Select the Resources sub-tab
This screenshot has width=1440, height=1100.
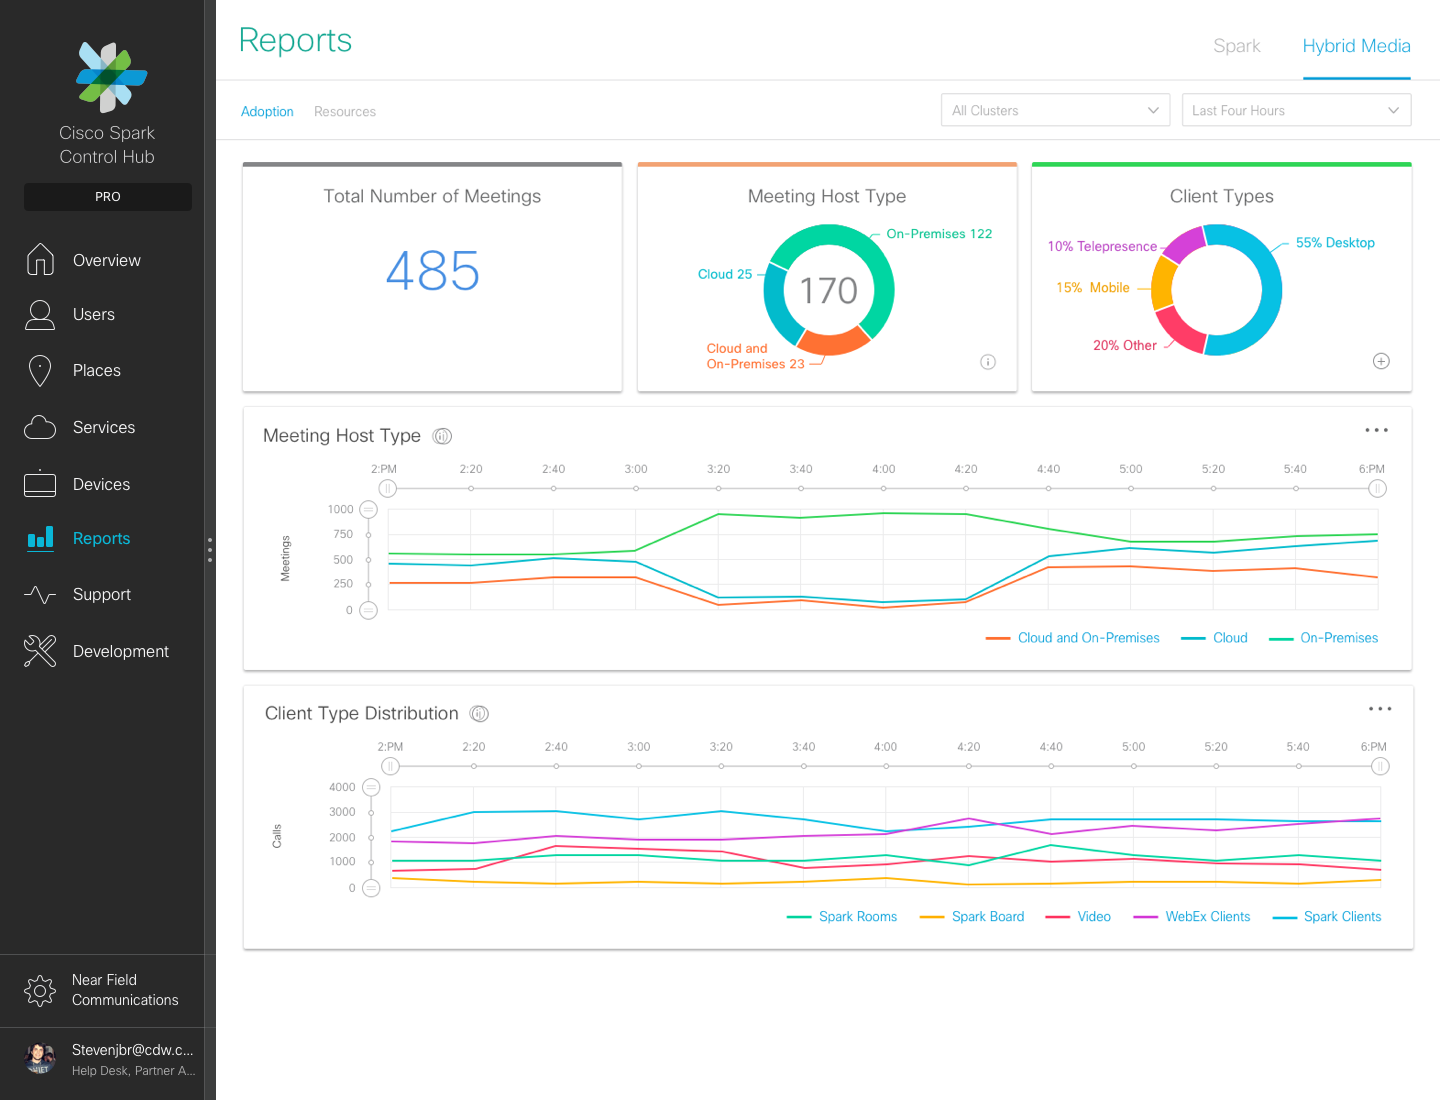pos(345,112)
